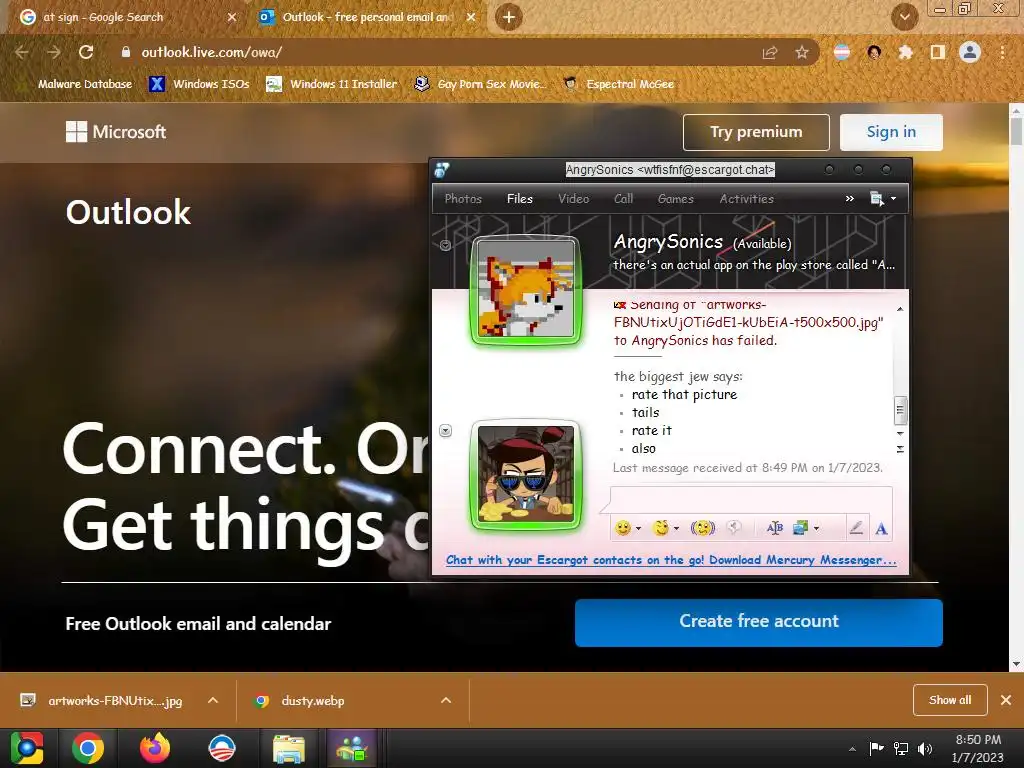Open Chrome's three-dot menu
Viewport: 1024px width, 768px height.
point(1002,52)
